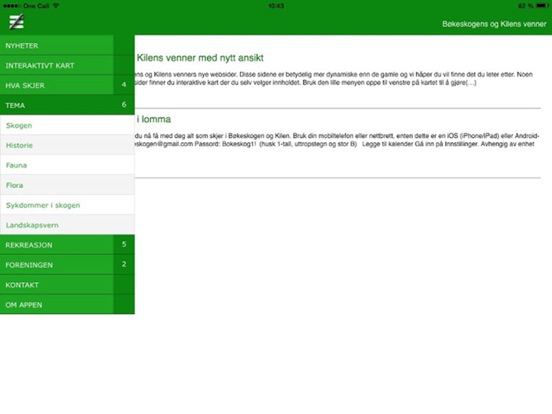Expand FORENINGEN submenu count 2
The height and width of the screenshot is (414, 552).
click(x=124, y=264)
